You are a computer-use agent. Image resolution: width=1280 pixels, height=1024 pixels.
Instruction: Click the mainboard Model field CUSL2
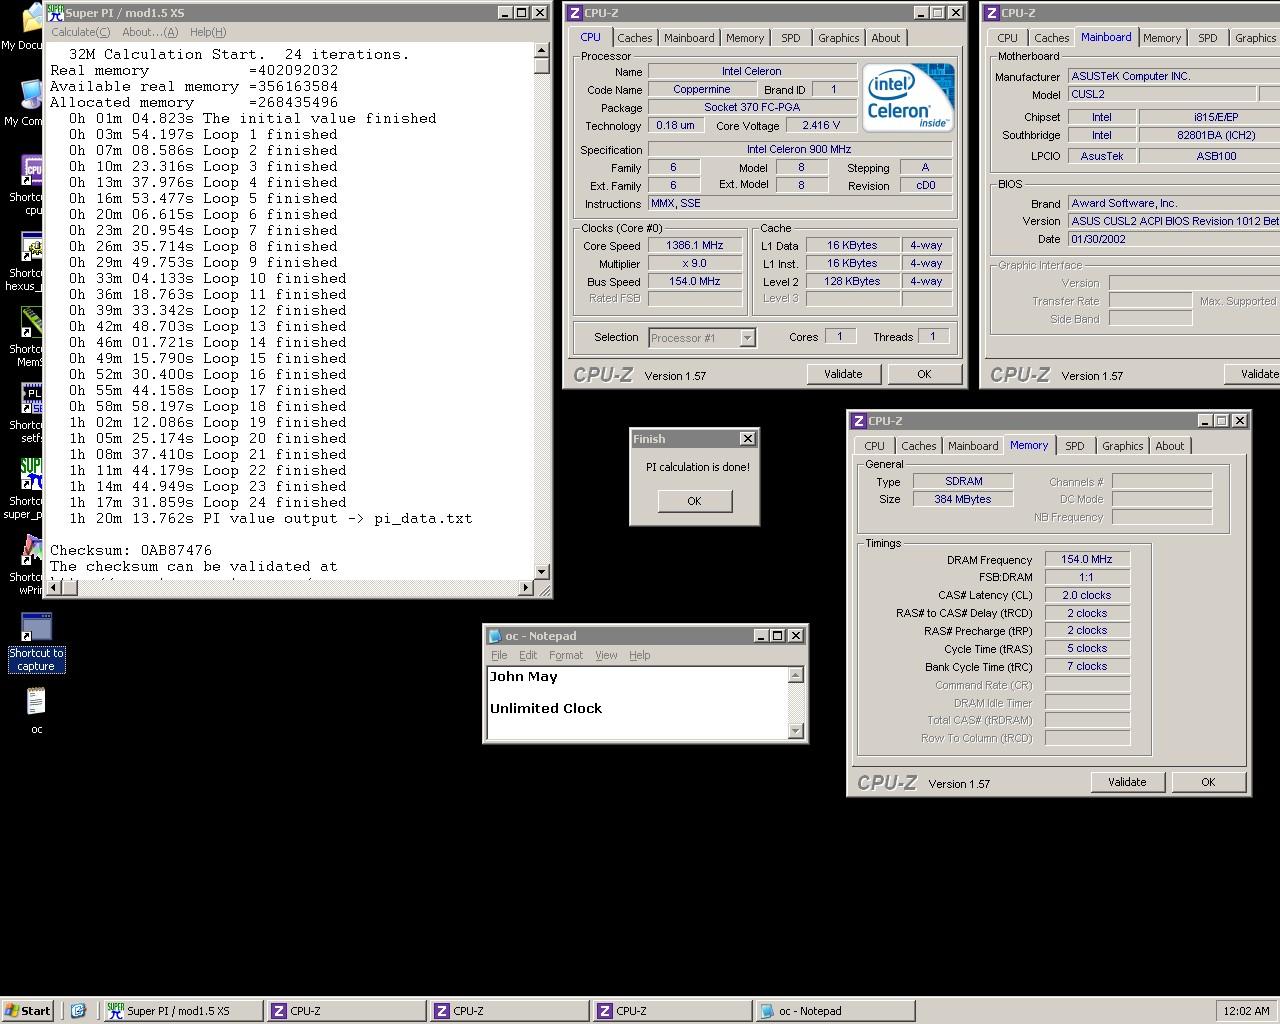point(1162,95)
